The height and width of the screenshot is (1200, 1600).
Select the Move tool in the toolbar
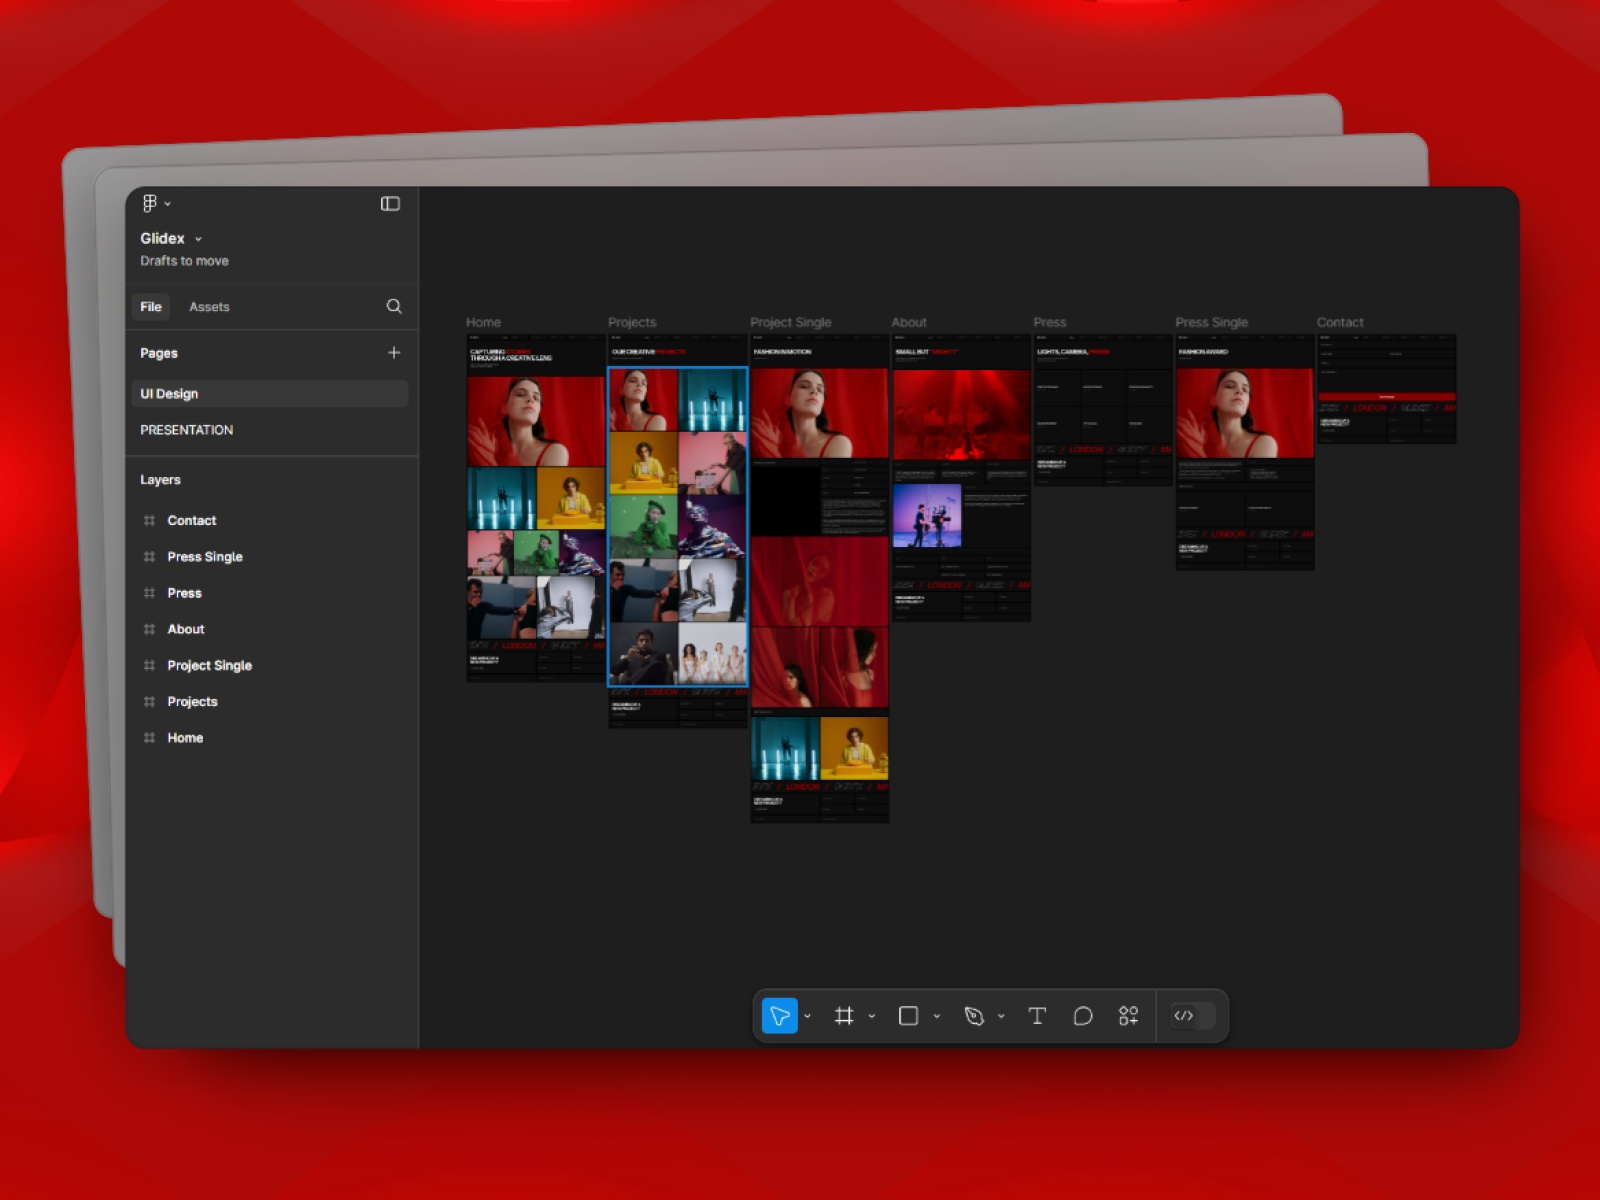point(779,1016)
